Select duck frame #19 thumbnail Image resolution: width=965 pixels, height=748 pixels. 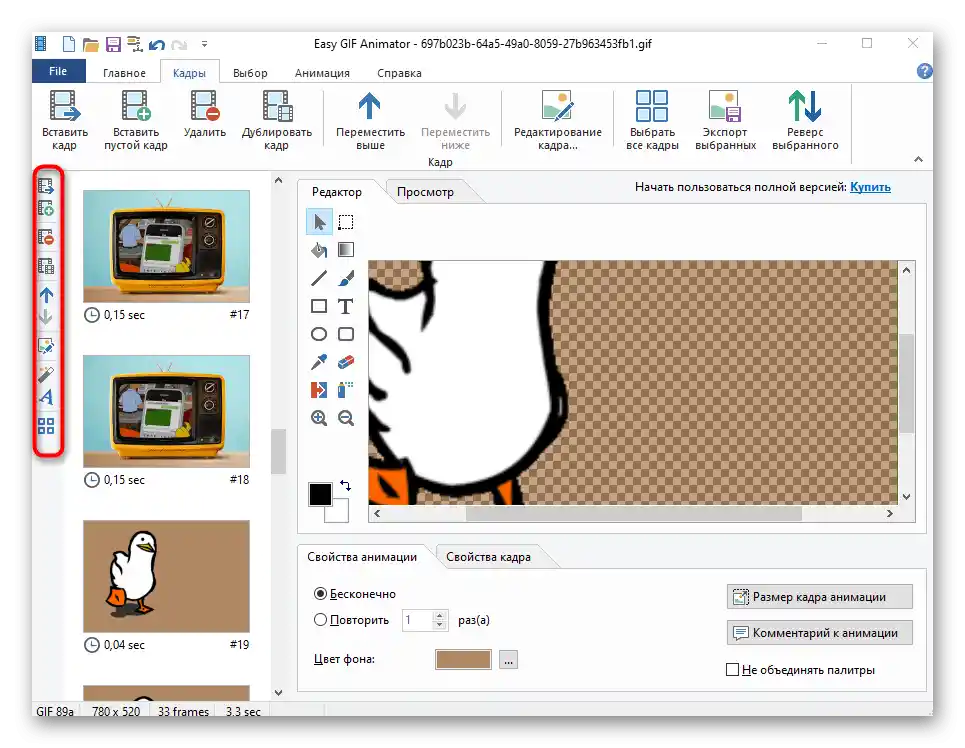point(166,576)
